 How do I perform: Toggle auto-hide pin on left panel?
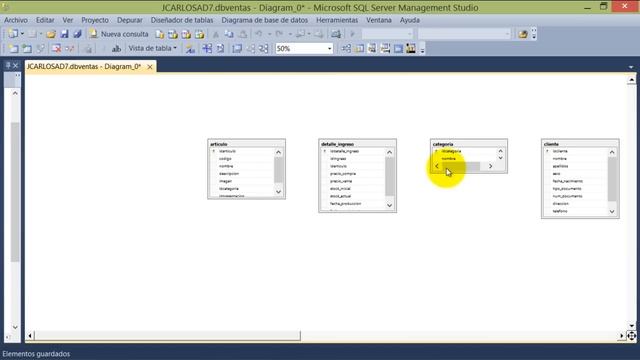7,65
